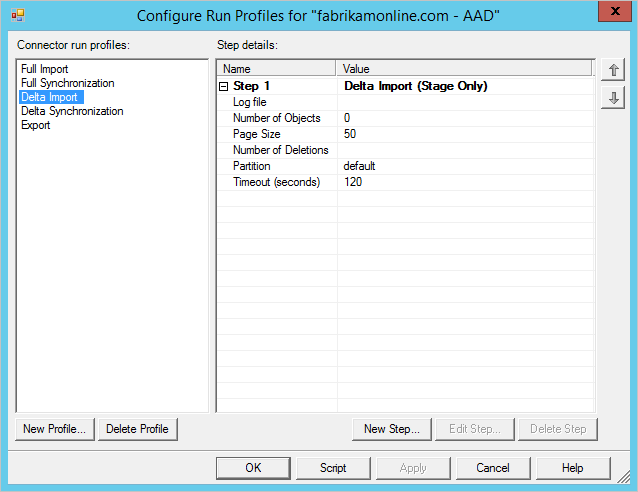
Task: Select the Number of Deletions row
Action: click(x=405, y=150)
